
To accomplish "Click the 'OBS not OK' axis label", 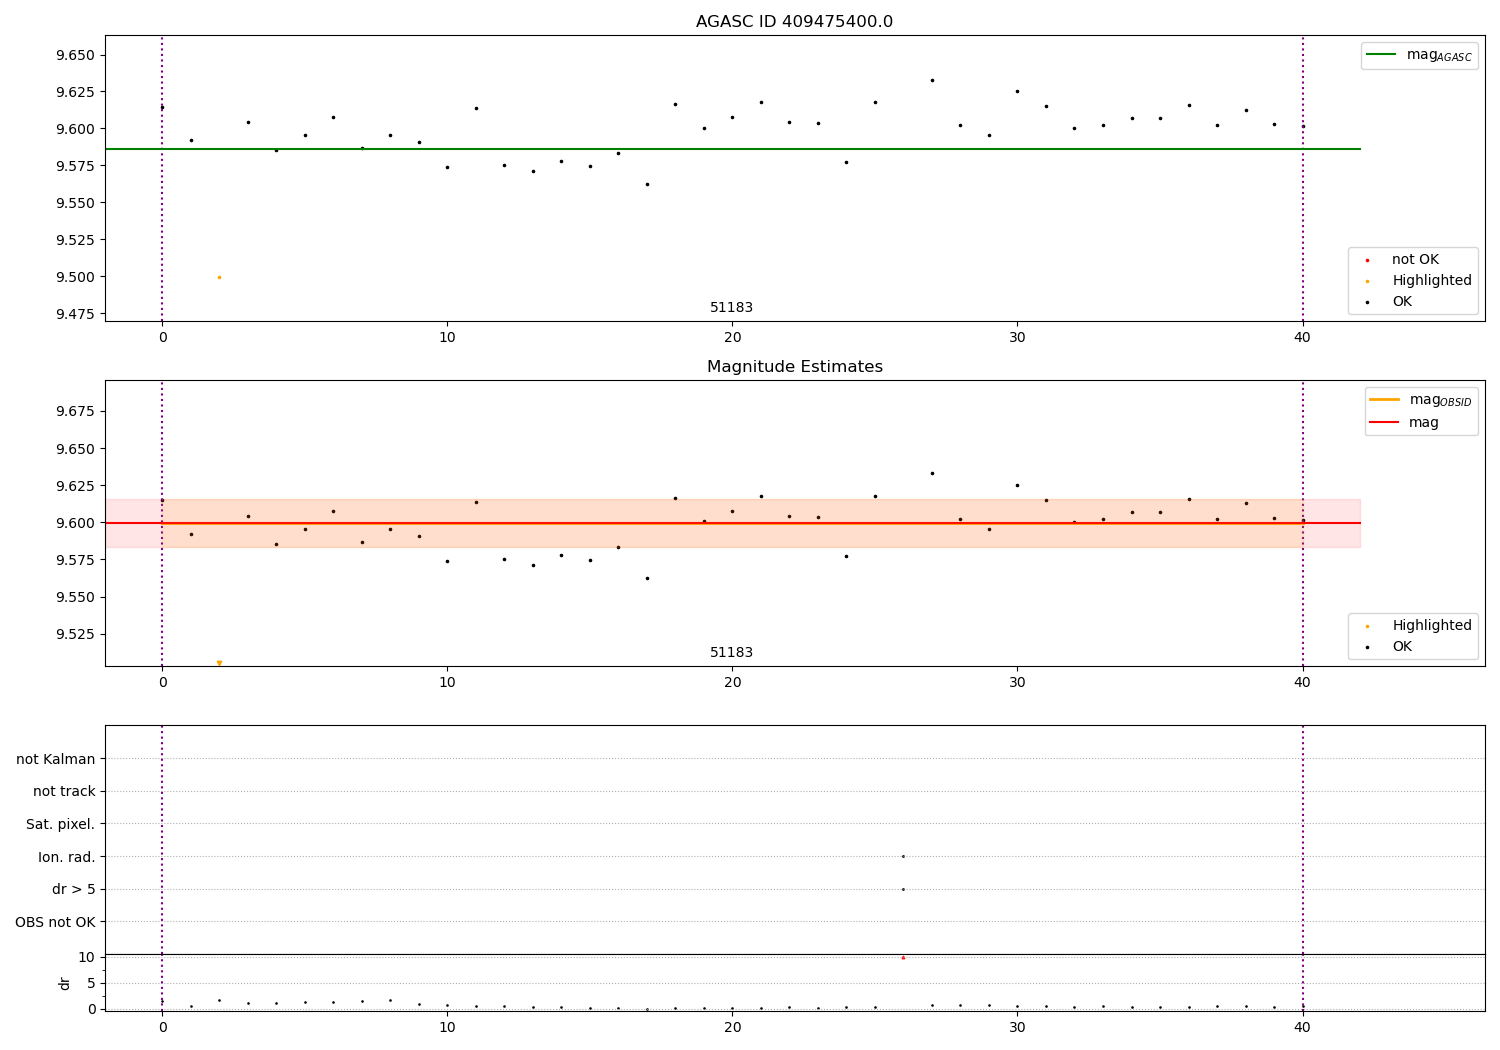I will [x=55, y=922].
